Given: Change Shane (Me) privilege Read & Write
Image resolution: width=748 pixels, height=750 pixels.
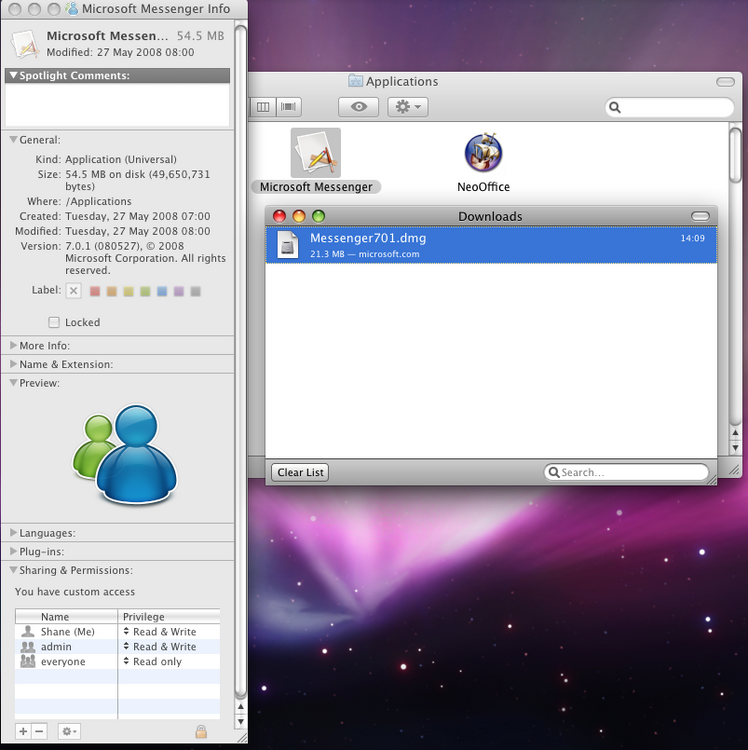Looking at the screenshot, I should [x=160, y=632].
